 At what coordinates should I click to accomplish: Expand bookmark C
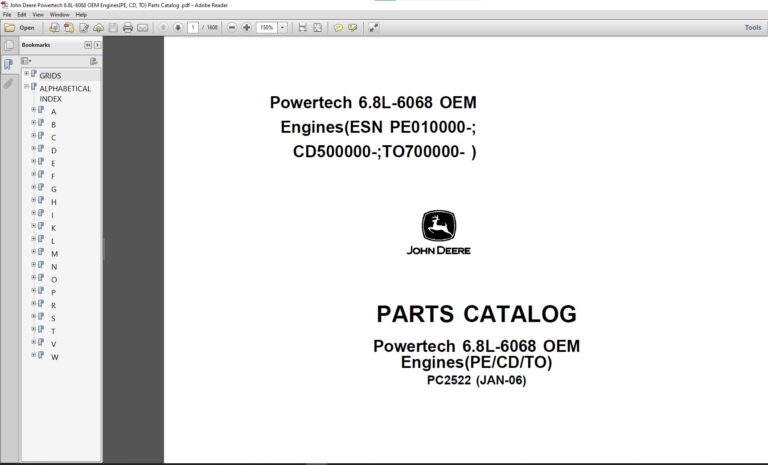pyautogui.click(x=33, y=135)
